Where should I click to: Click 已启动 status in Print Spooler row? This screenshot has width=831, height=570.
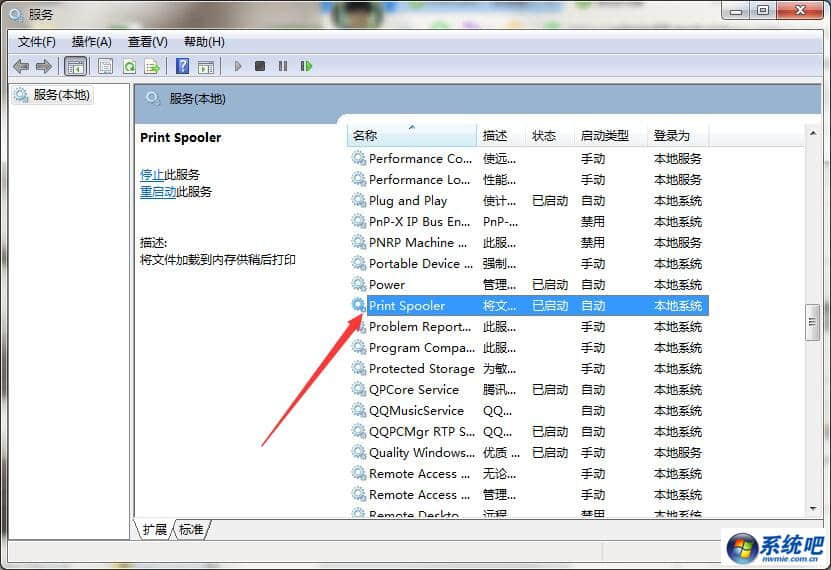pos(550,306)
